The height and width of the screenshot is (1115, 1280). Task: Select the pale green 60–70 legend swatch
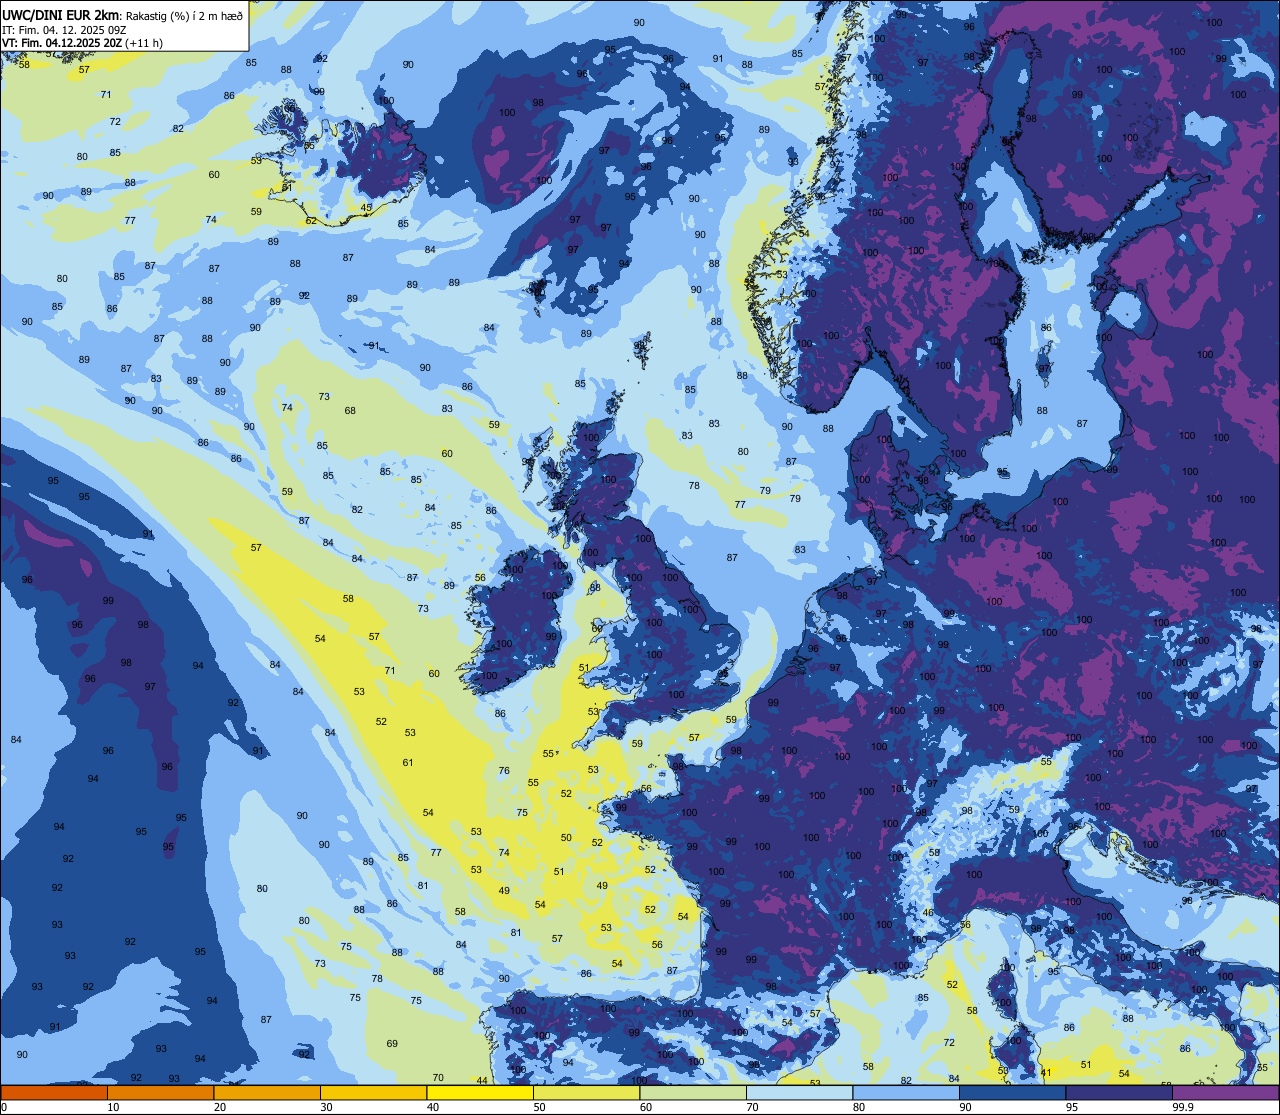point(693,1092)
